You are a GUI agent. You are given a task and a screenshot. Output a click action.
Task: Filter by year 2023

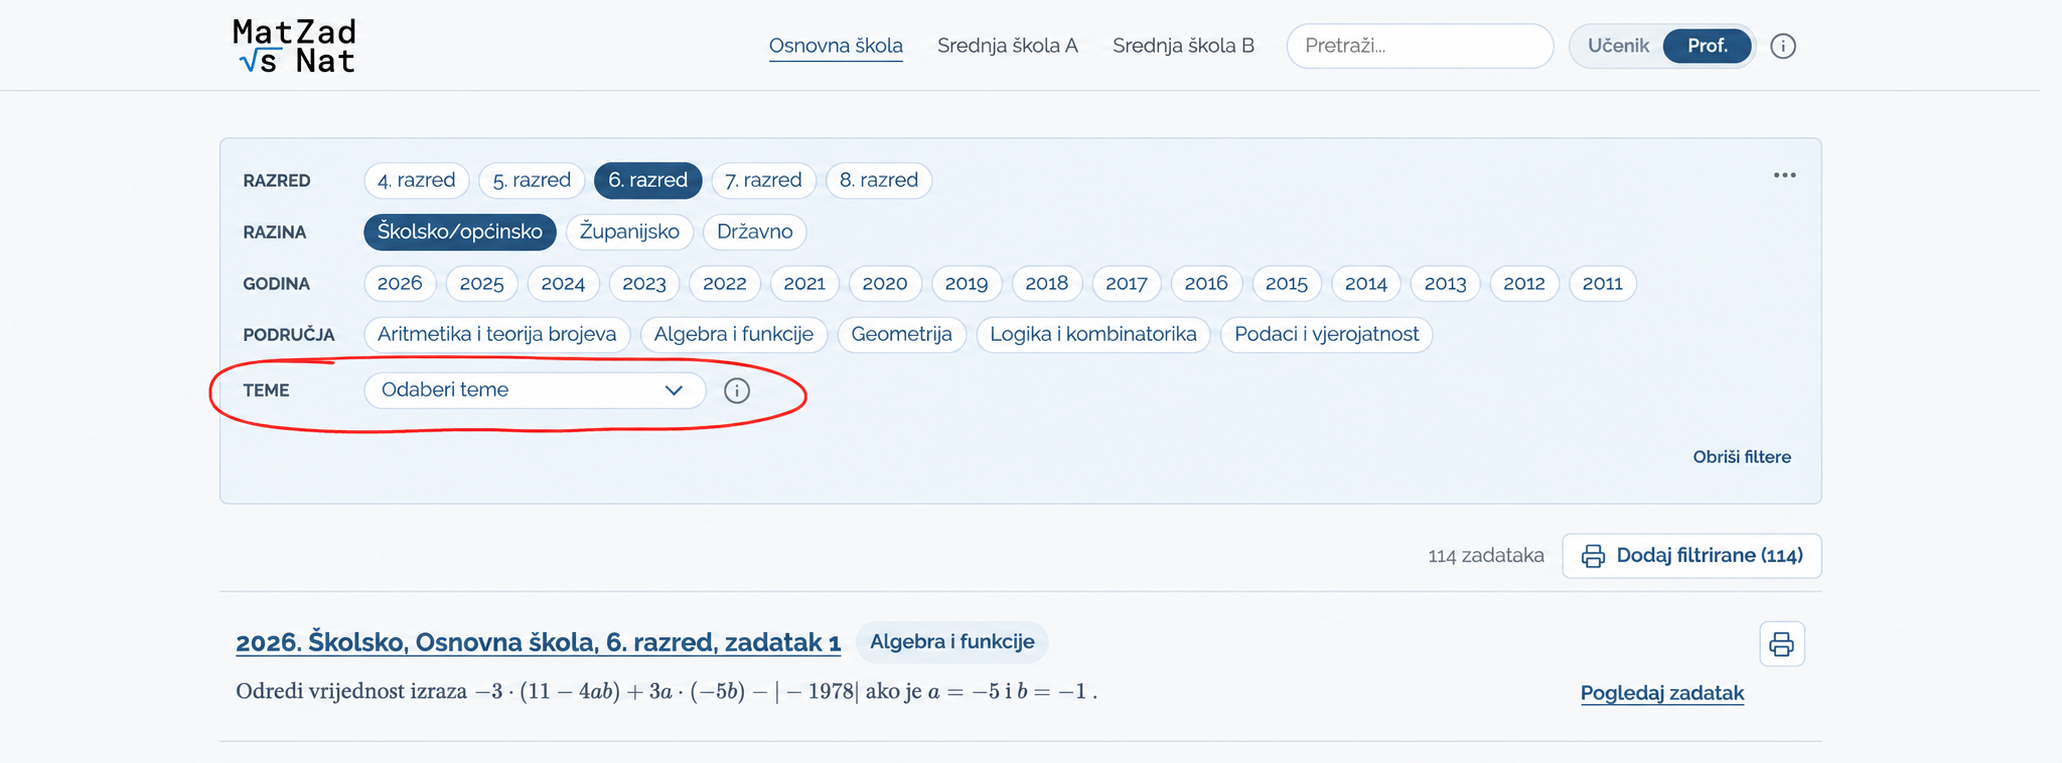point(644,283)
